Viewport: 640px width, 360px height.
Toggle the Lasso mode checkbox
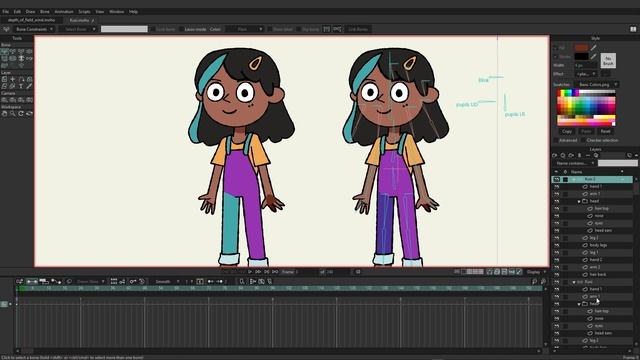coord(182,29)
